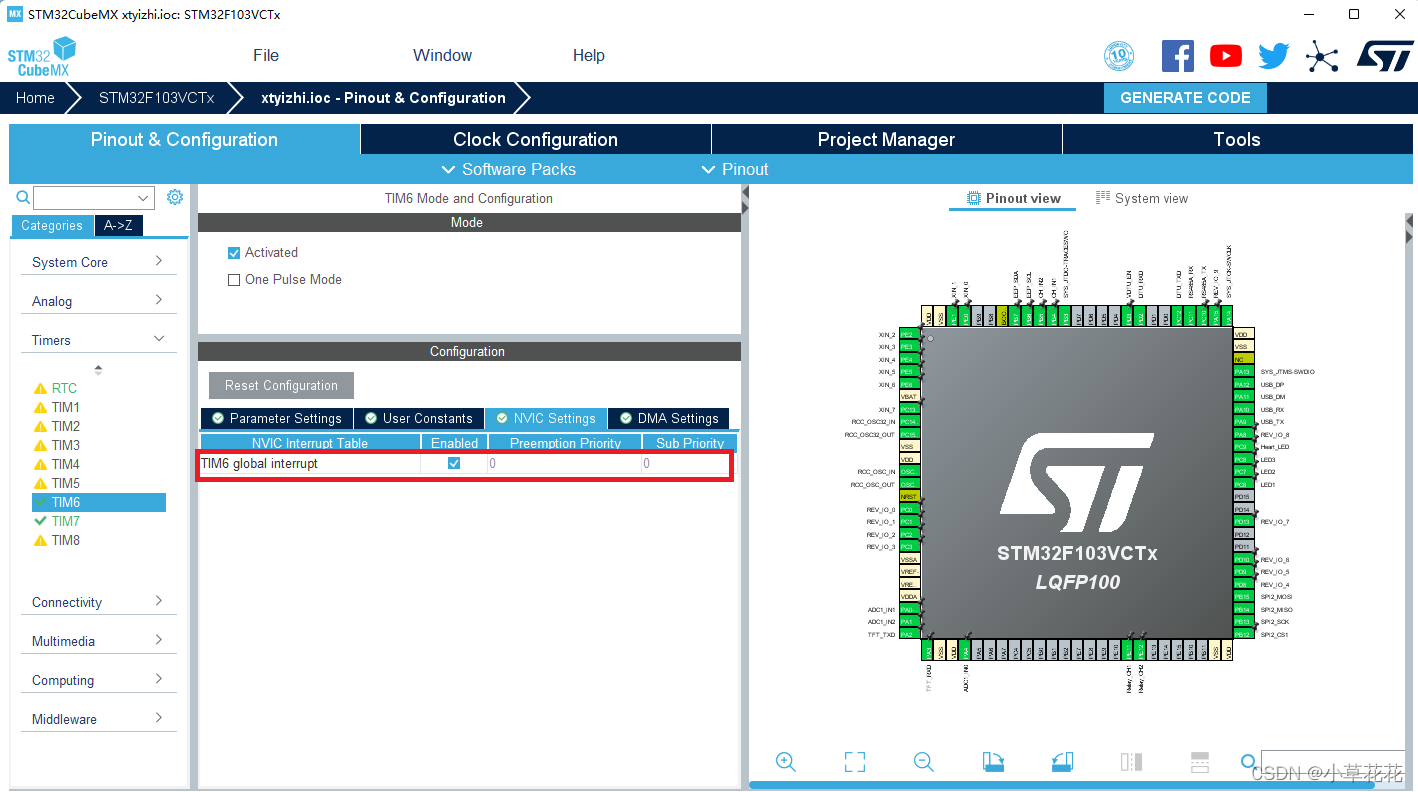1418x792 pixels.
Task: Open the Window menu
Action: pyautogui.click(x=442, y=56)
